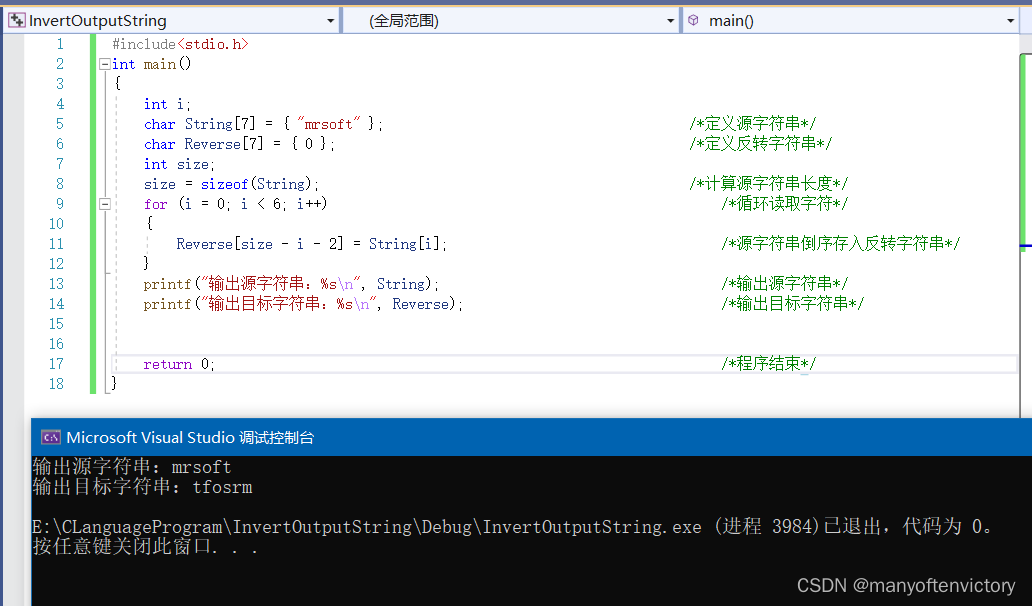Click the printf 输出源字符串 statement
This screenshot has height=606, width=1032.
[291, 284]
